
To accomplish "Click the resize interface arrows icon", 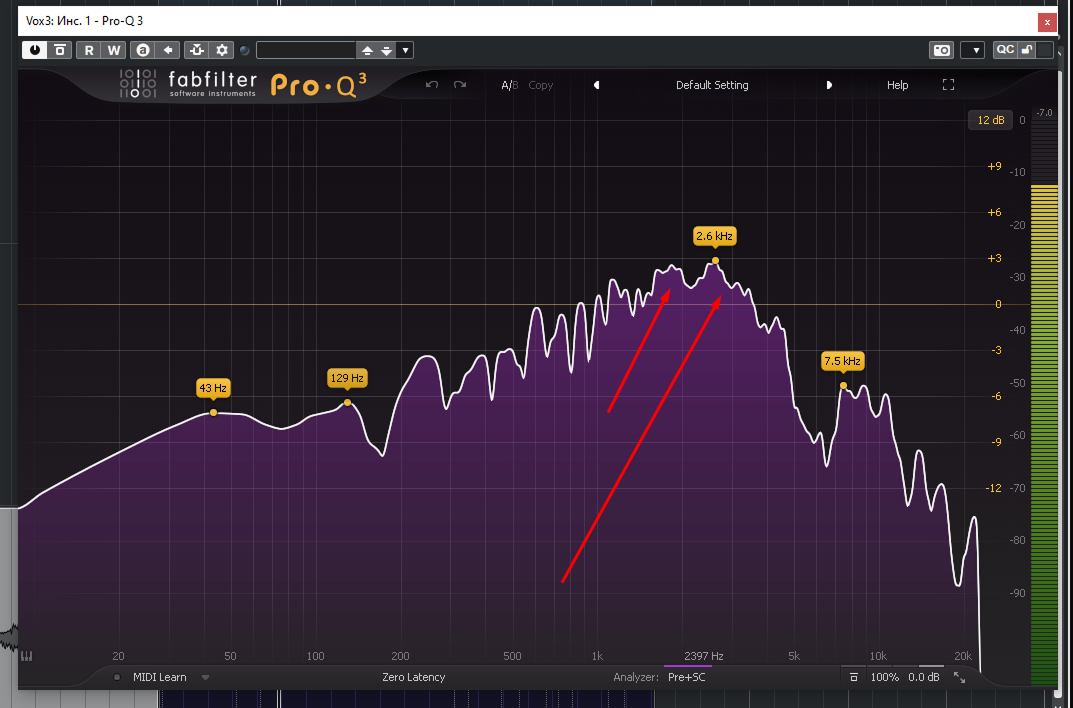I will click(959, 677).
